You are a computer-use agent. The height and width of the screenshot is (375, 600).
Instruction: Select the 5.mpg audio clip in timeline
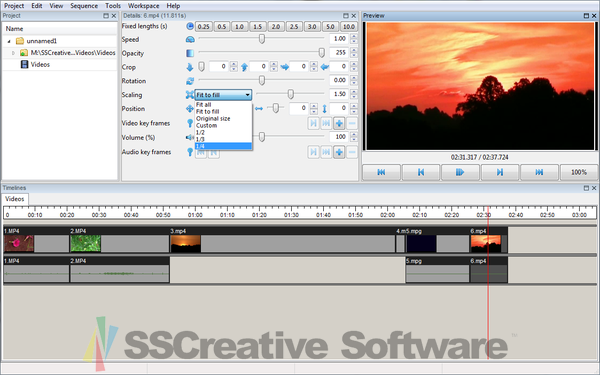tap(437, 270)
